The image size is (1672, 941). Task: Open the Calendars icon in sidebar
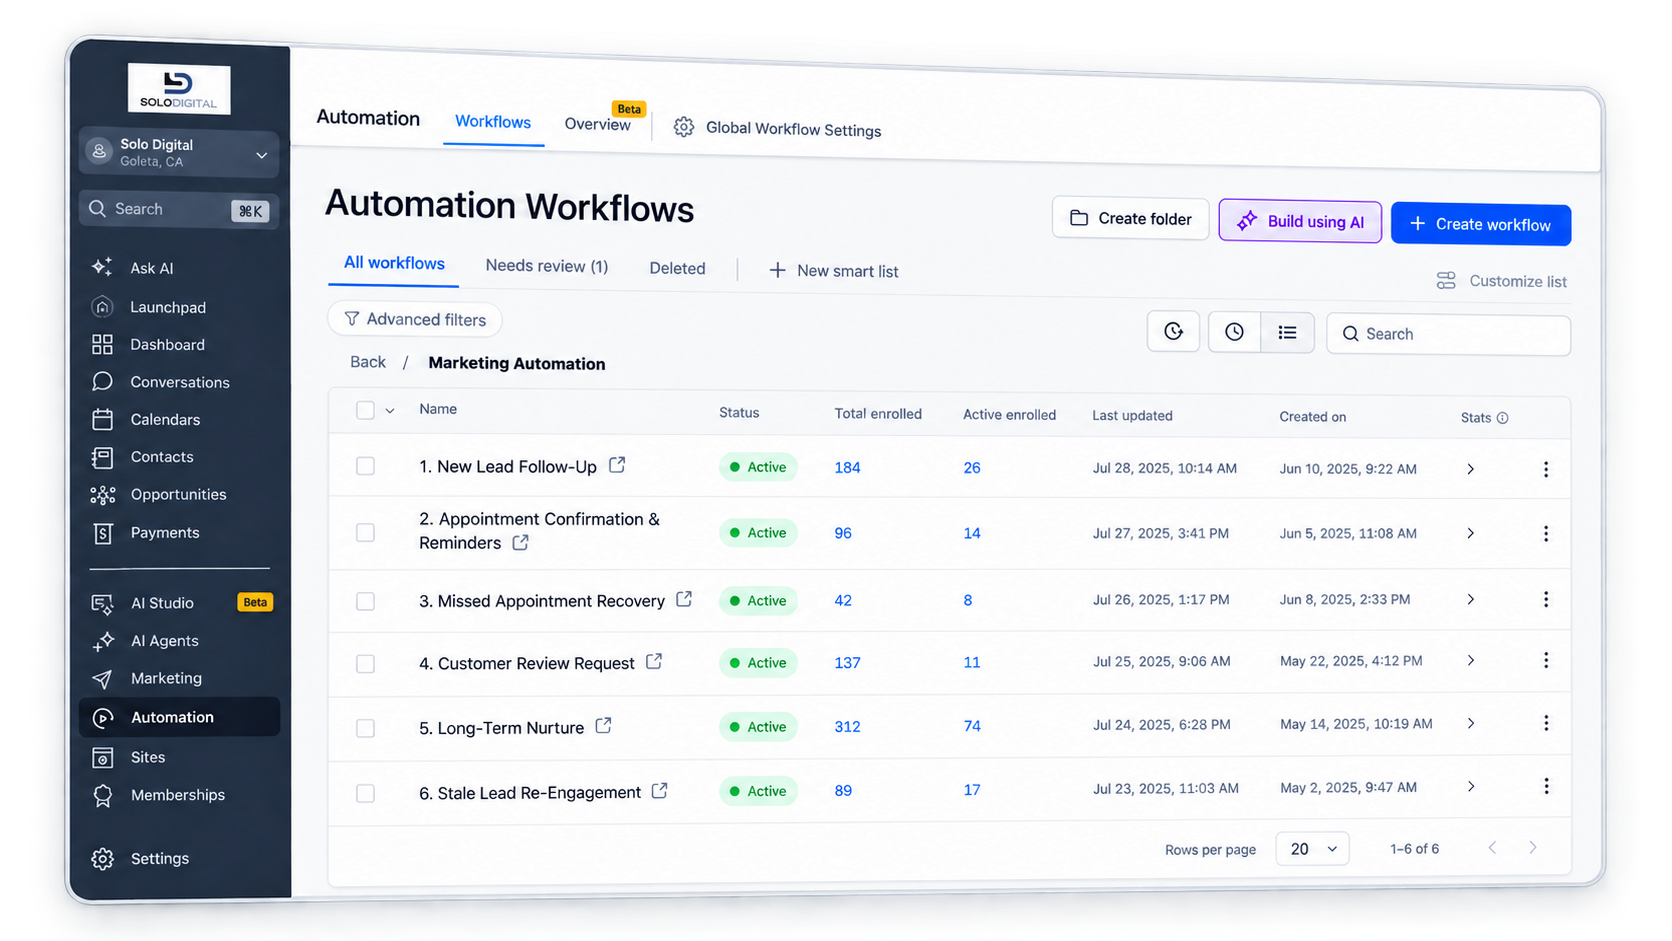point(102,419)
